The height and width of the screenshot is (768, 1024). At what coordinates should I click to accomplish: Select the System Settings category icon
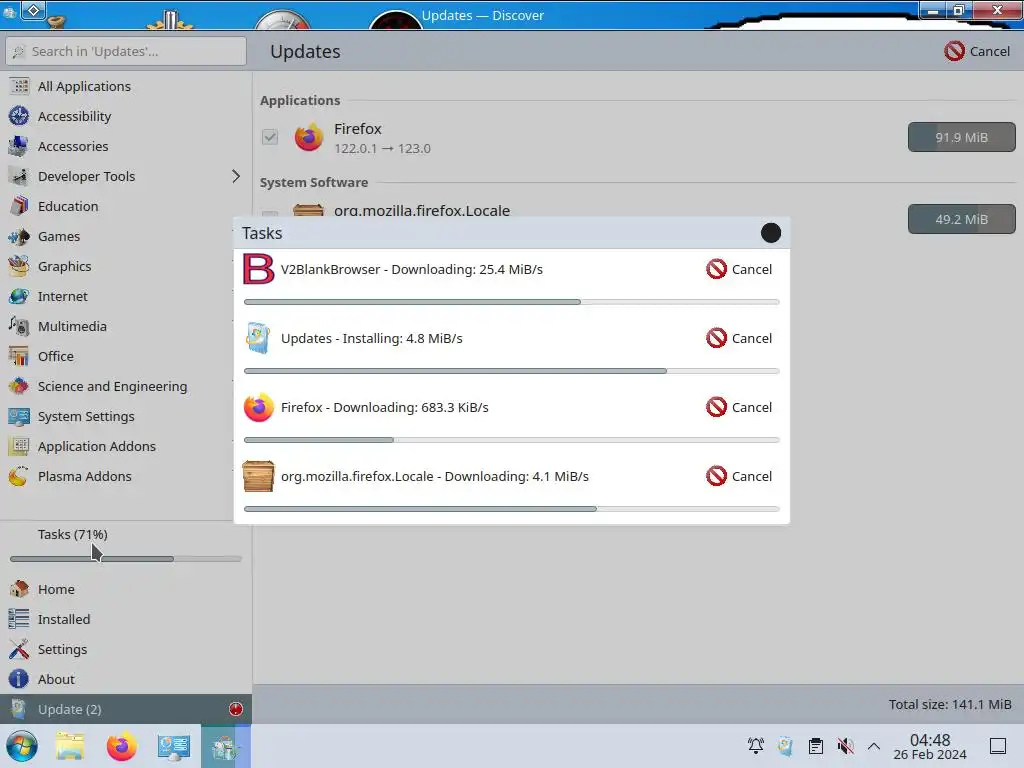19,417
